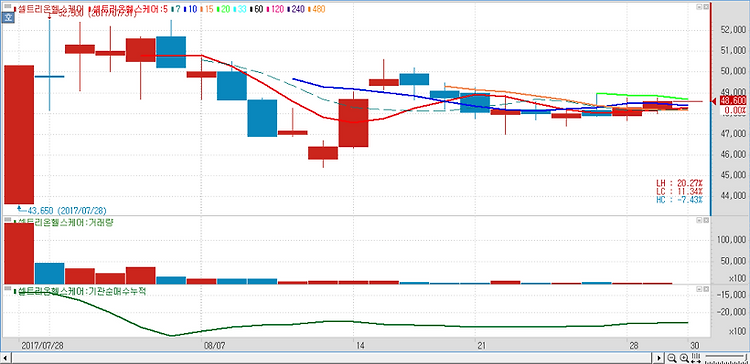The height and width of the screenshot is (364, 750).
Task: Click the 52,000 price axis label
Action: (x=733, y=30)
